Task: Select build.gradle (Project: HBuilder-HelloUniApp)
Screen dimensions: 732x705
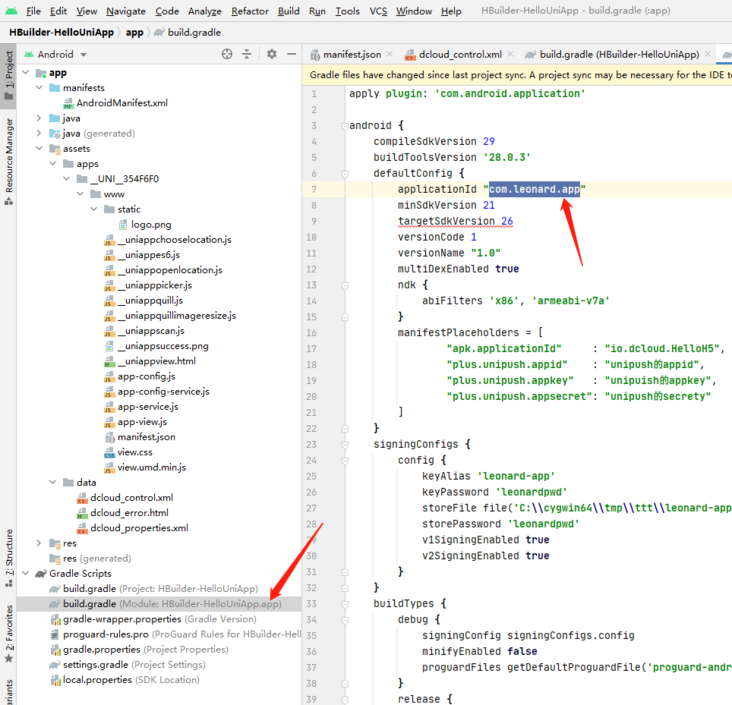Action: pos(160,589)
